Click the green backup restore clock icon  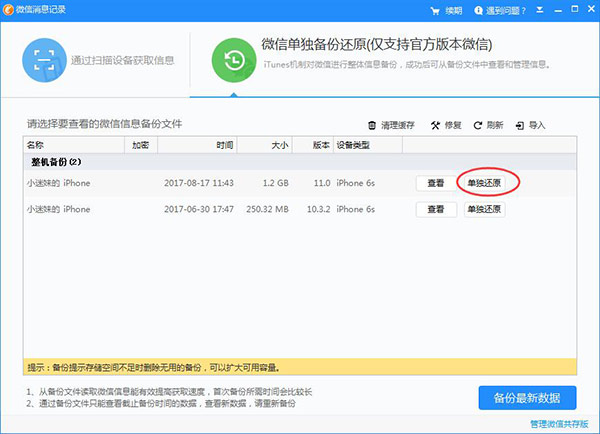click(x=234, y=60)
